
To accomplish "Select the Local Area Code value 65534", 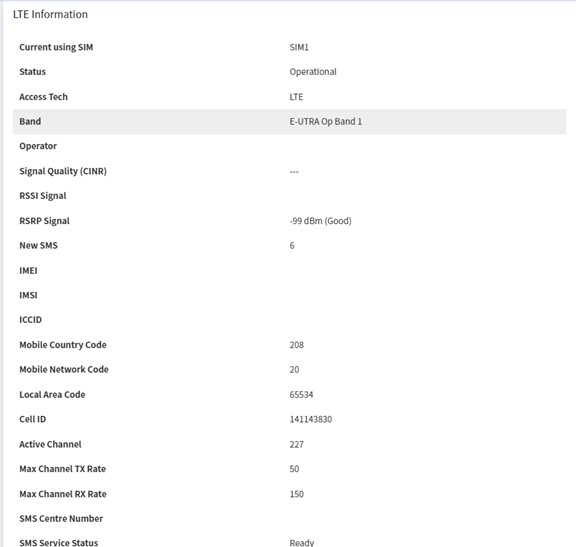I will (301, 395).
